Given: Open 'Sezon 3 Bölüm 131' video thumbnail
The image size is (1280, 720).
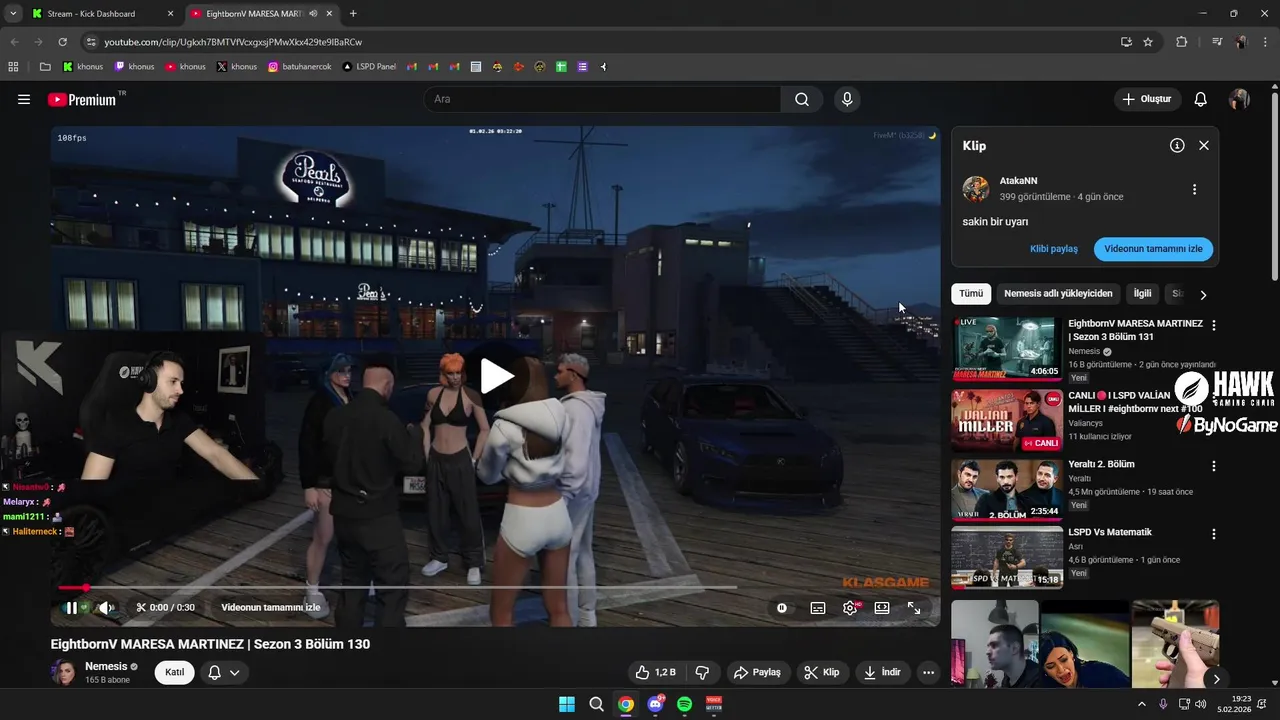Looking at the screenshot, I should click(x=1007, y=349).
